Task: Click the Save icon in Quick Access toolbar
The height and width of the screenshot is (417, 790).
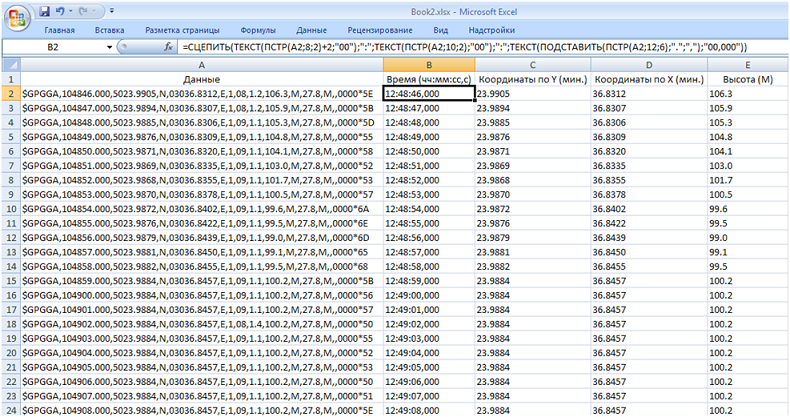Action: click(x=44, y=11)
